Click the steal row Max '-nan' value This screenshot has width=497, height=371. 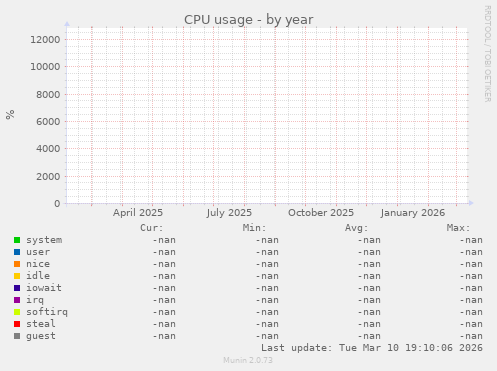point(471,324)
